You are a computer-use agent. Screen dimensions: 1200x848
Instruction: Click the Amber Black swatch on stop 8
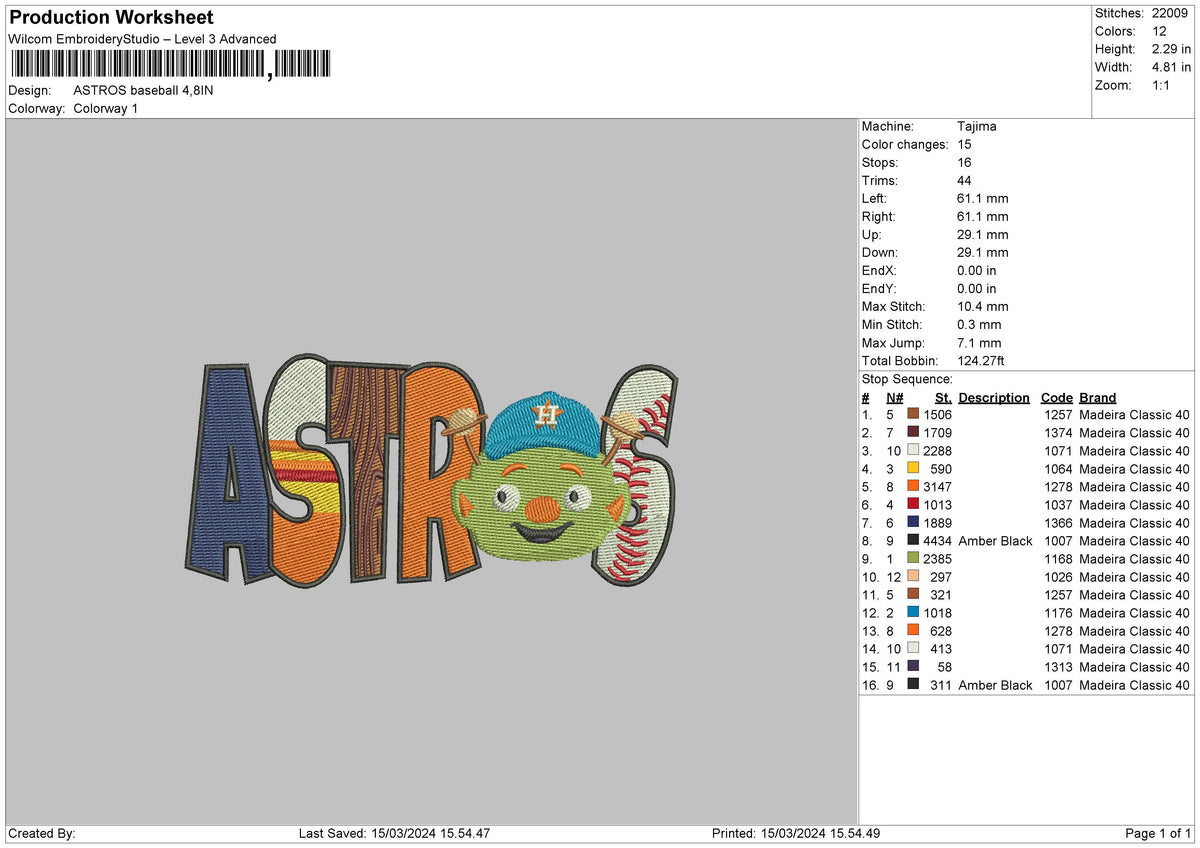click(912, 541)
